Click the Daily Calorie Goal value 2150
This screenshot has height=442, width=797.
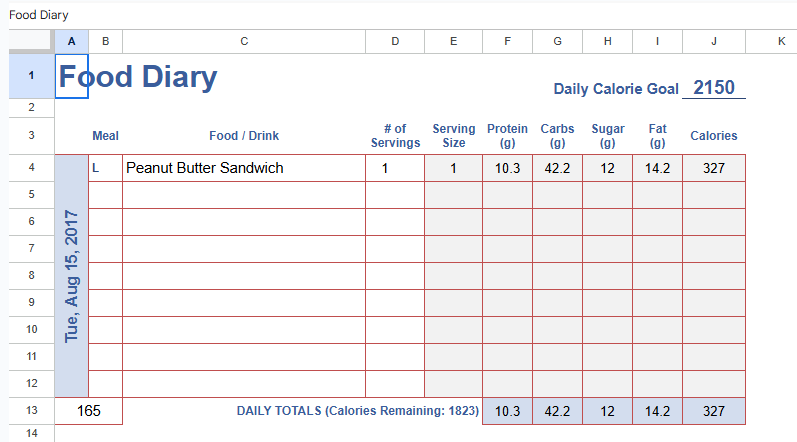coord(713,88)
